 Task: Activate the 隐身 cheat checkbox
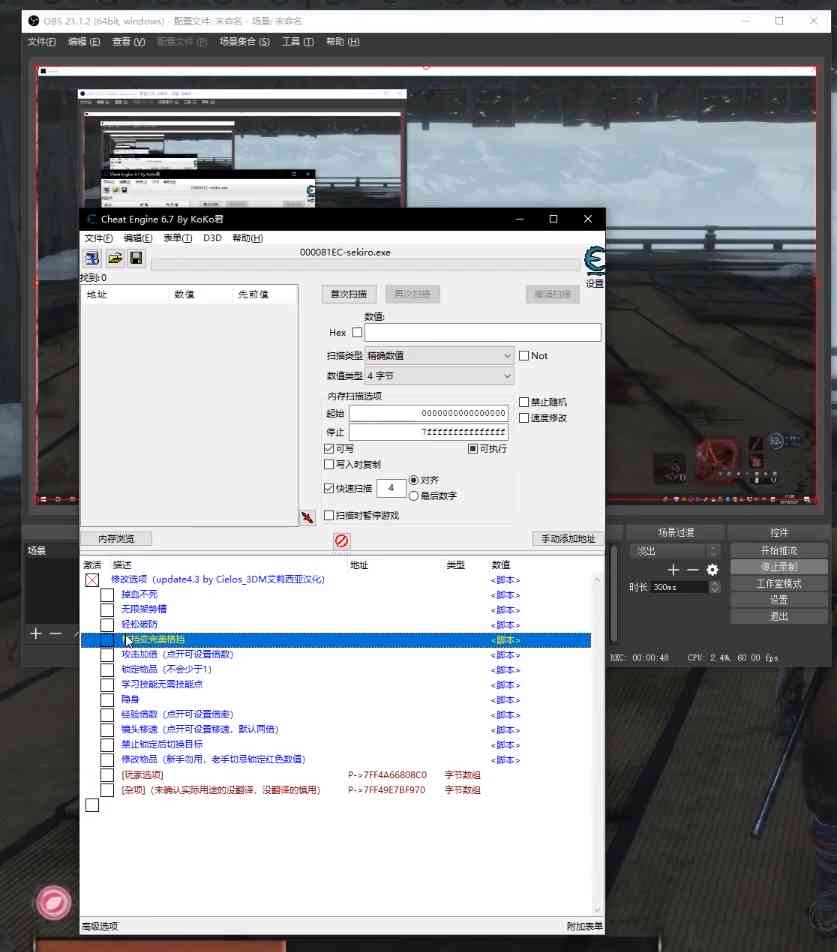(x=107, y=699)
